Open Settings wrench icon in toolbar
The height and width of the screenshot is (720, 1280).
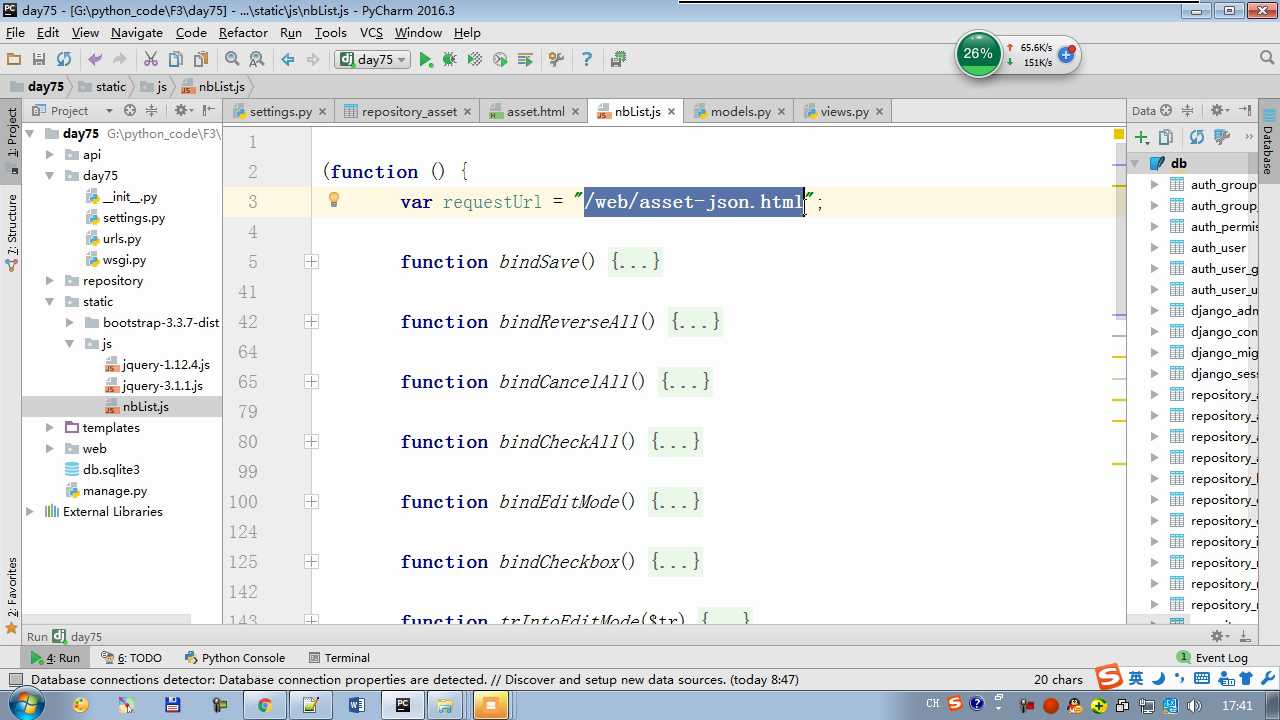tap(557, 60)
